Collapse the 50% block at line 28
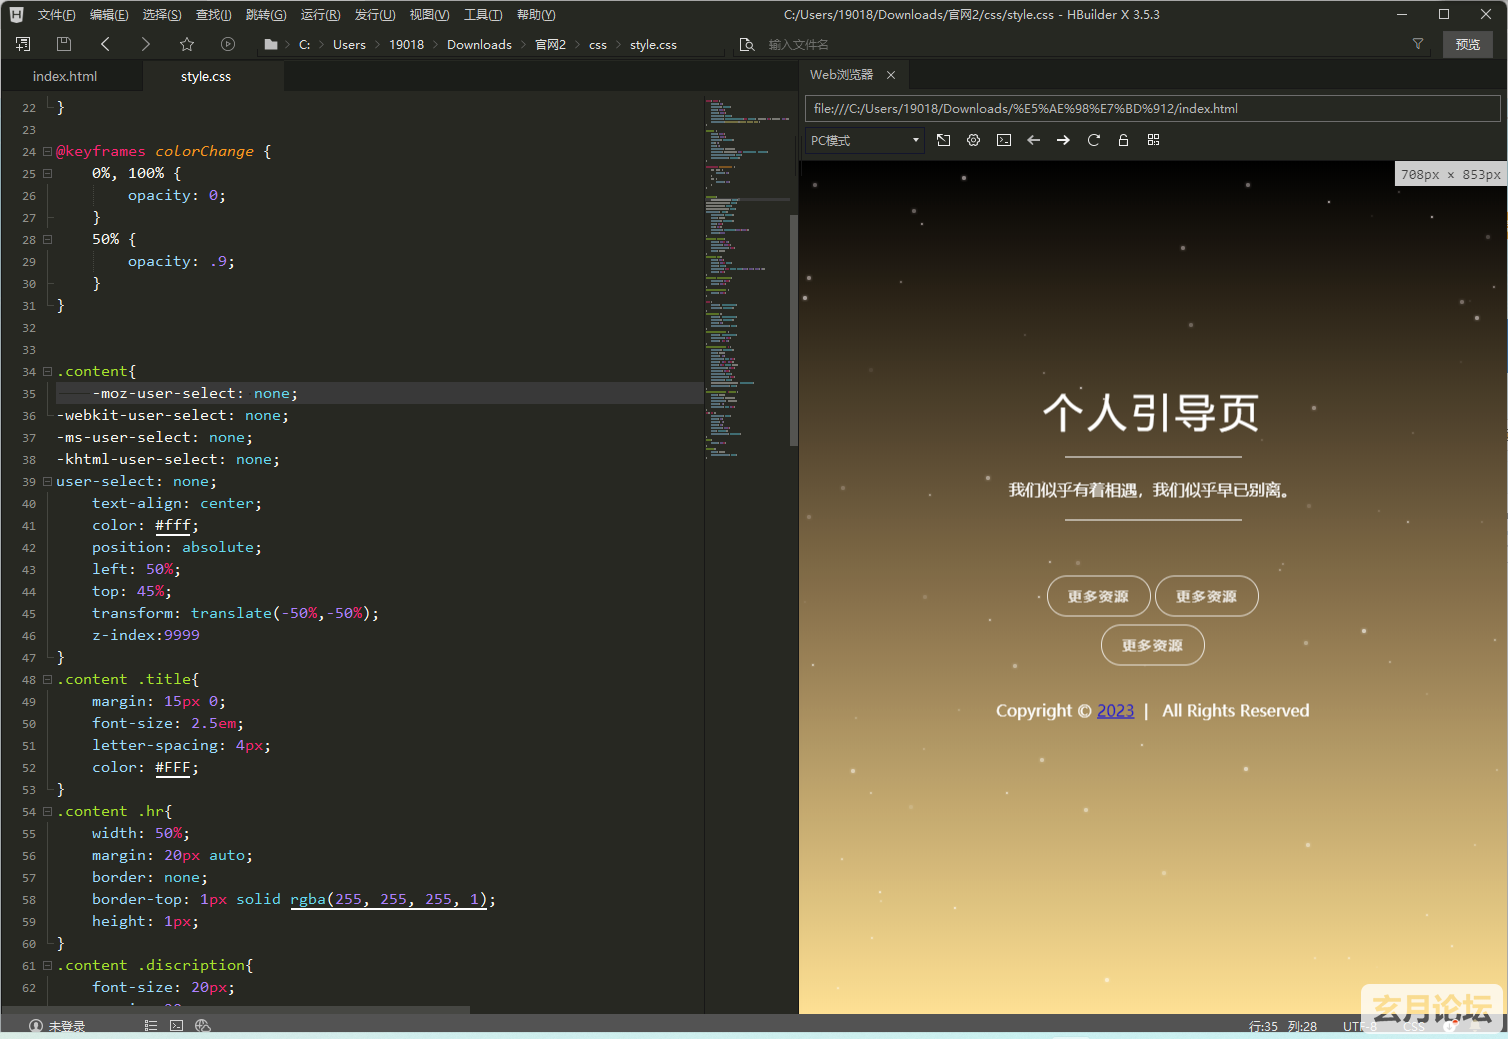 [47, 240]
